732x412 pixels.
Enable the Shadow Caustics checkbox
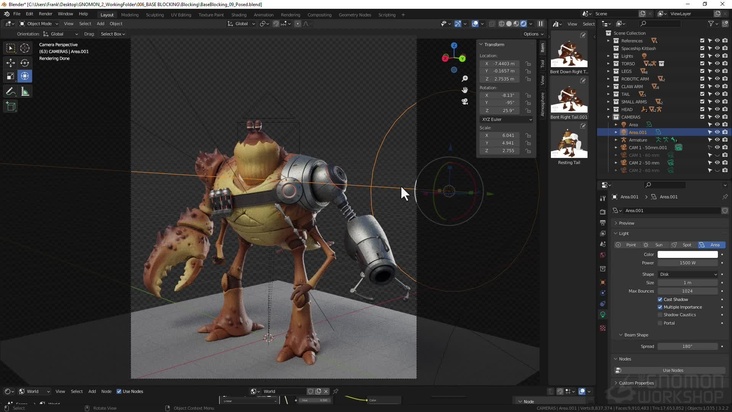(x=660, y=315)
